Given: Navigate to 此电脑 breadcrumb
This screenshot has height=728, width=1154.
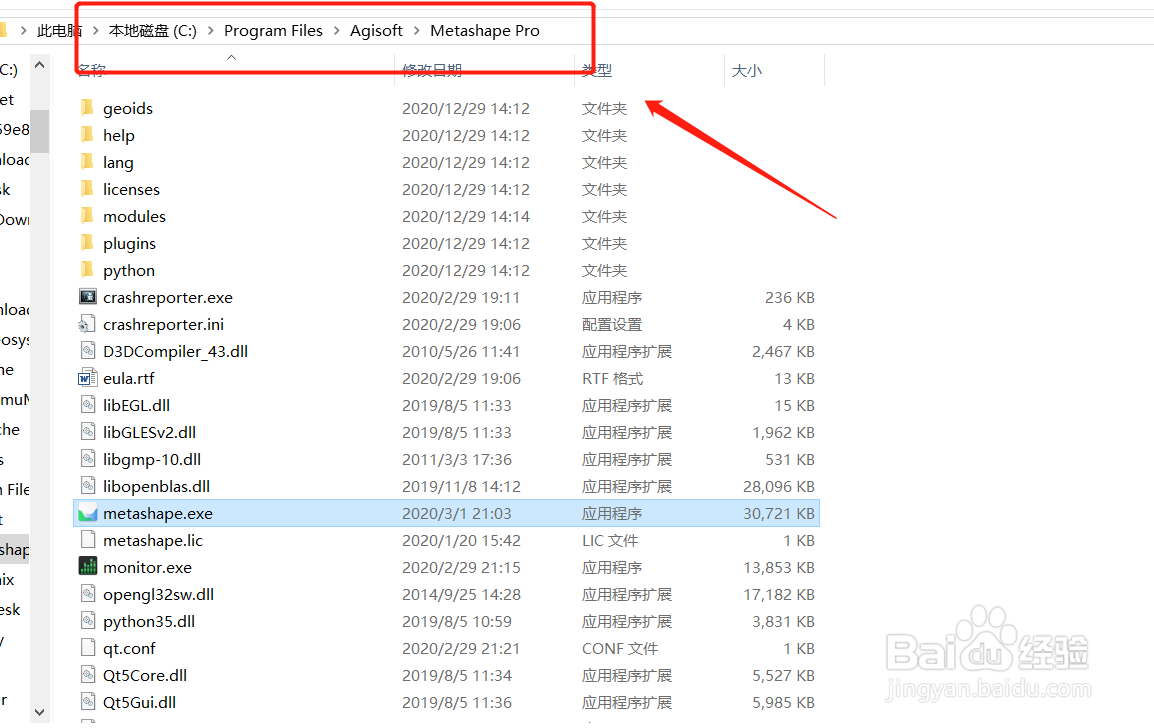Looking at the screenshot, I should coord(59,30).
